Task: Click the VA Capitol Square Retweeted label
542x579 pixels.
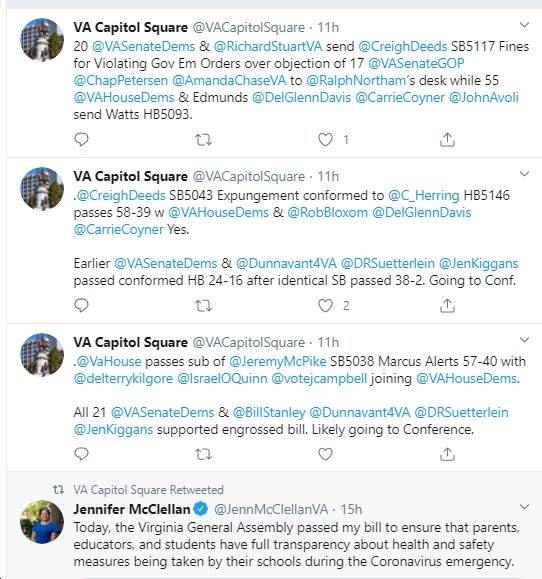Action: tap(148, 490)
